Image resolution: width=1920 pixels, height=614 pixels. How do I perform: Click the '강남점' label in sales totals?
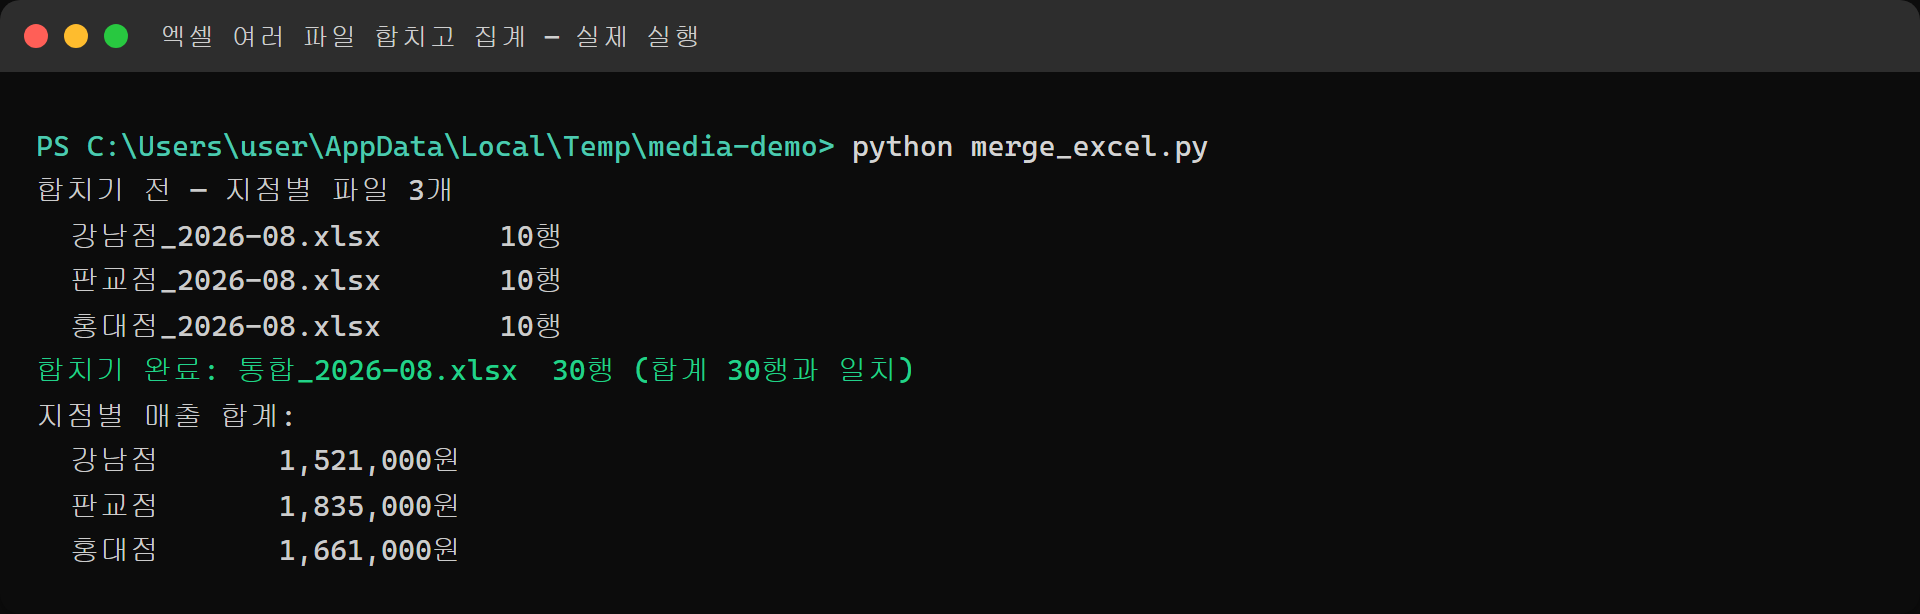point(114,460)
